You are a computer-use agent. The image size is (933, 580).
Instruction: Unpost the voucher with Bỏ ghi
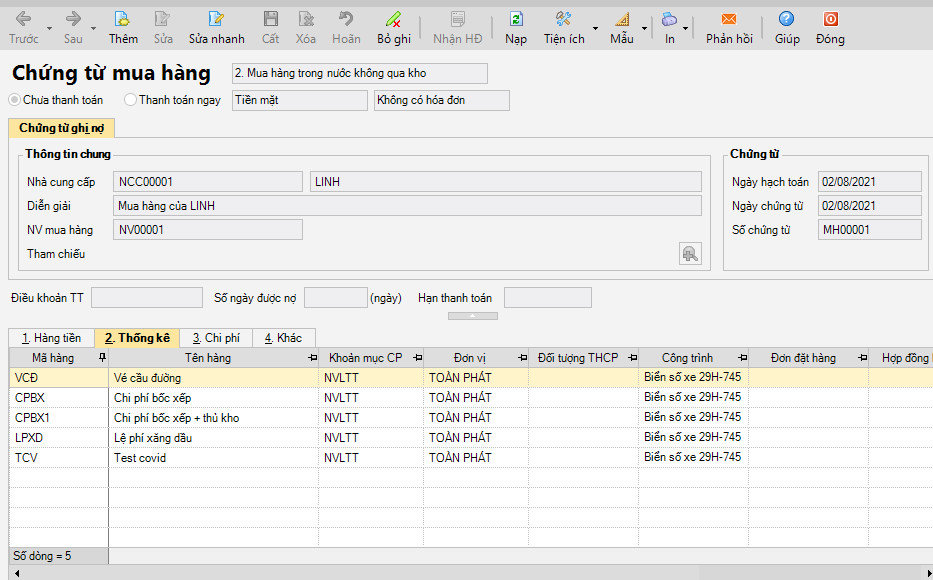394,27
